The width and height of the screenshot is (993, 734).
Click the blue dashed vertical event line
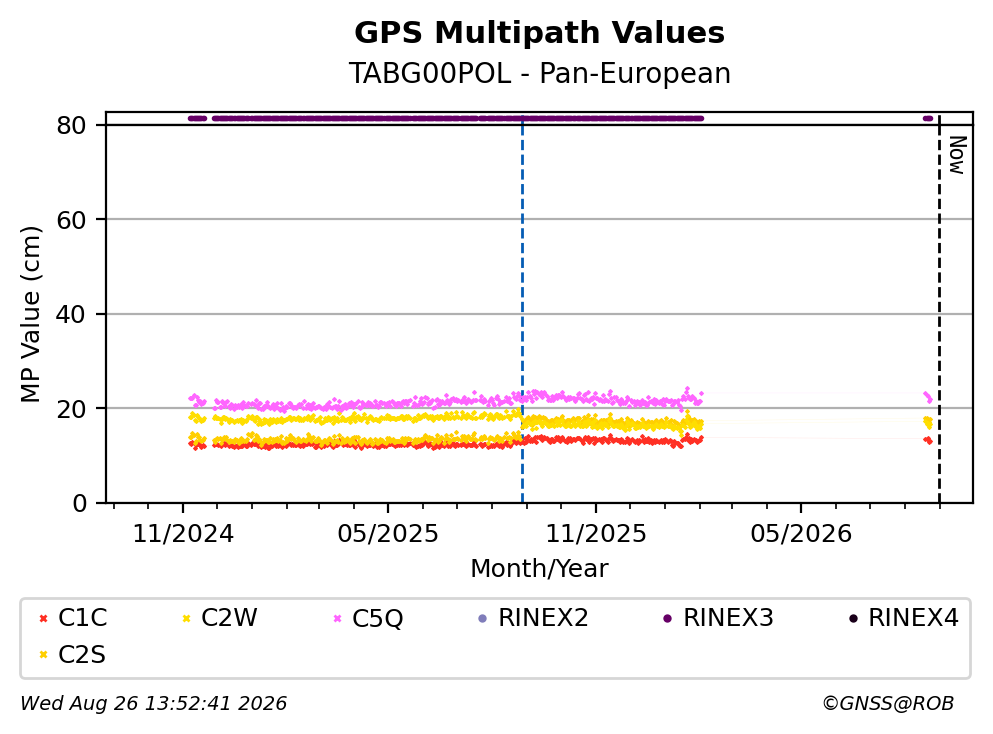(x=522, y=308)
